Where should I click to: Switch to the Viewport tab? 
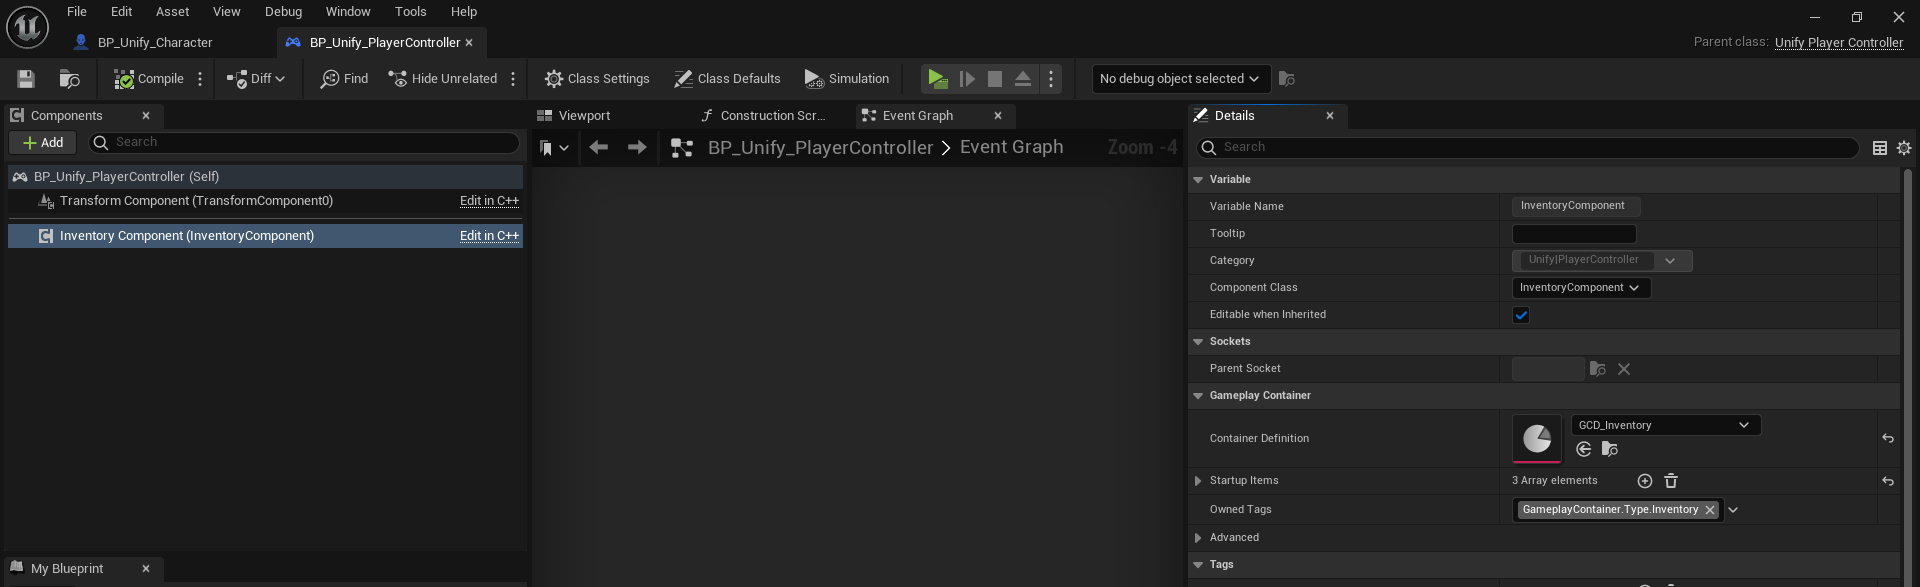tap(574, 116)
